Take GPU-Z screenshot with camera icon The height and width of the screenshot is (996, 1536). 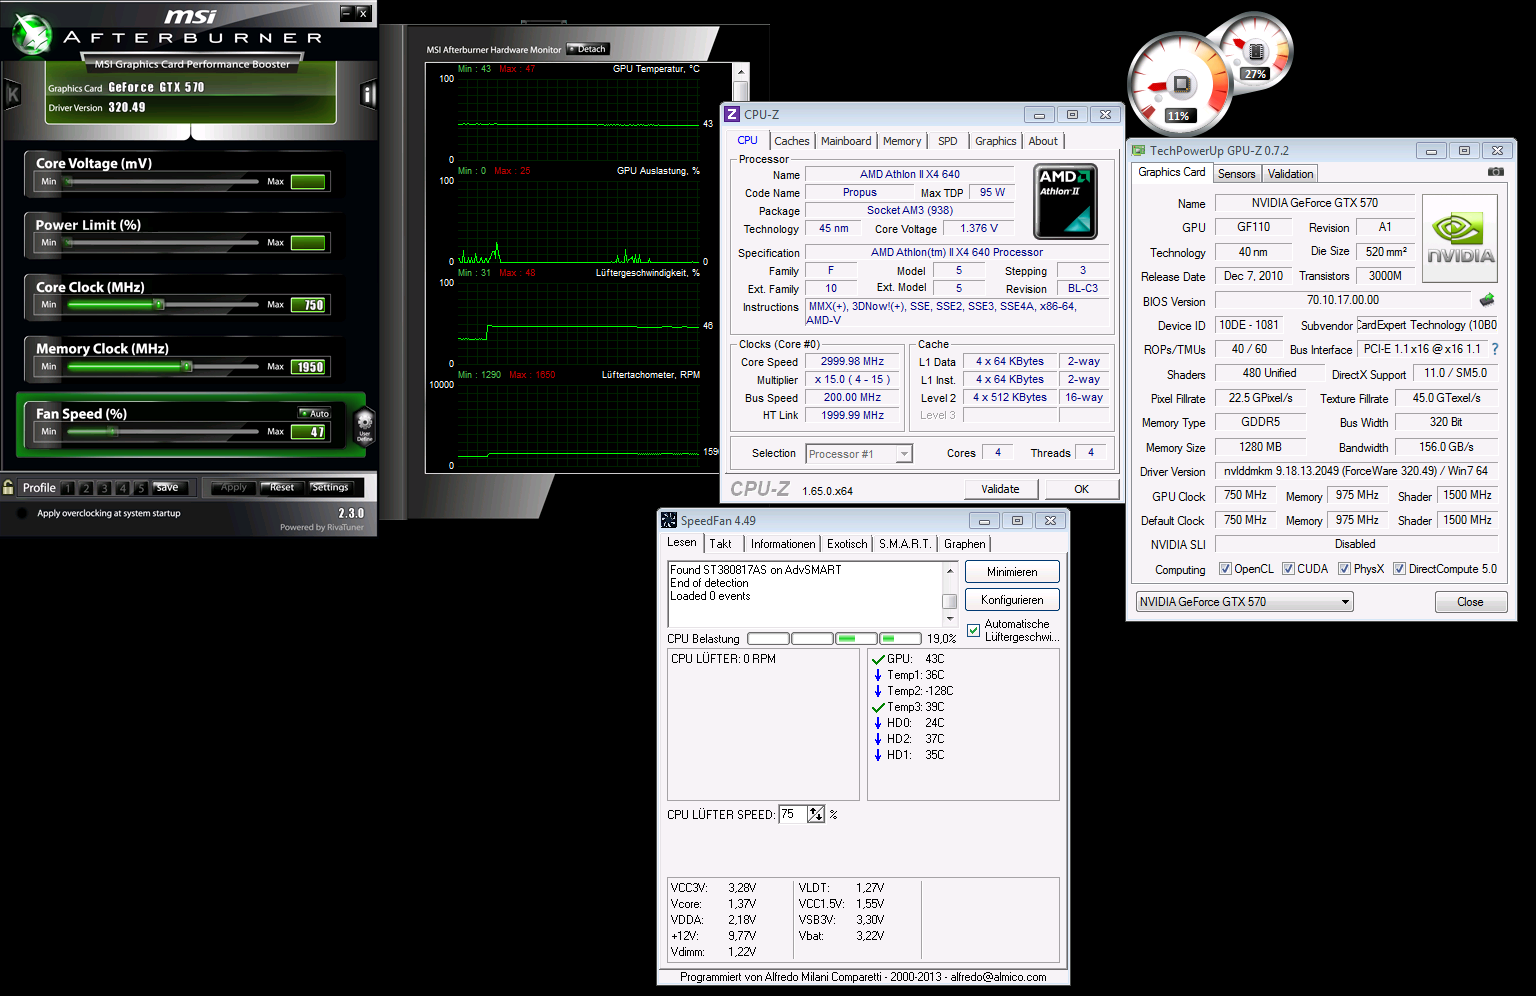[1495, 172]
